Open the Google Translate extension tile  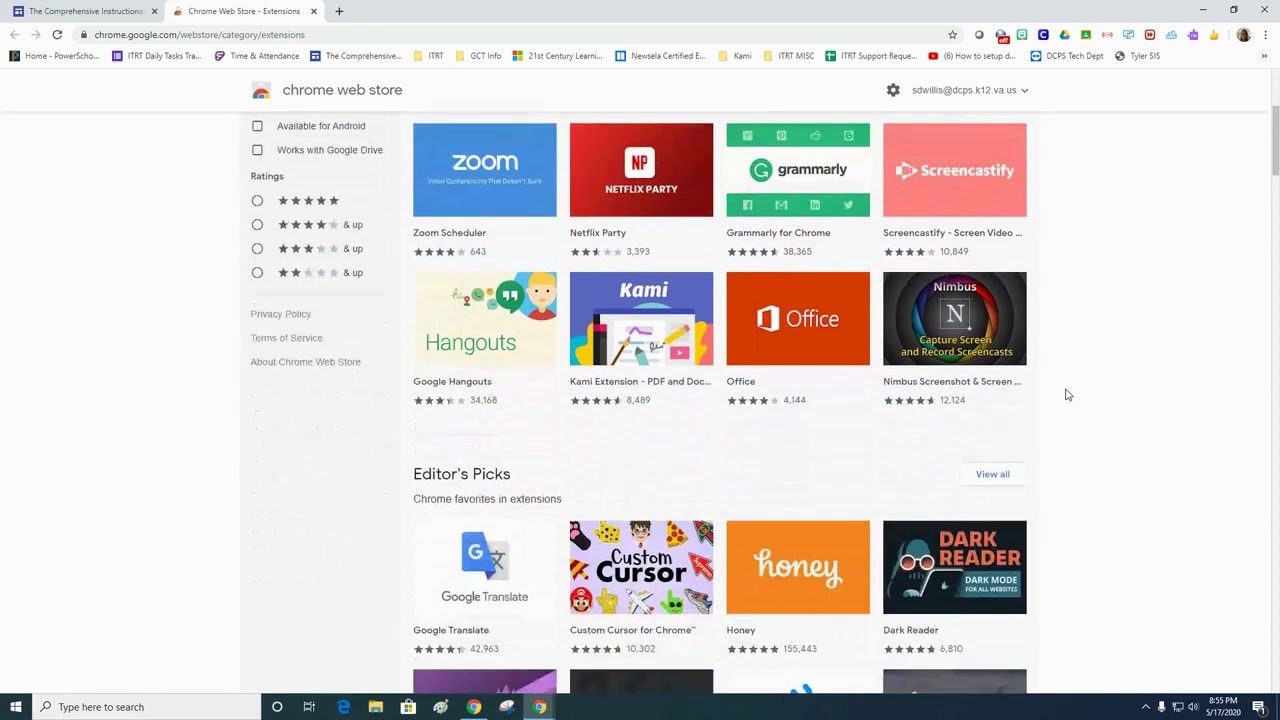point(485,588)
